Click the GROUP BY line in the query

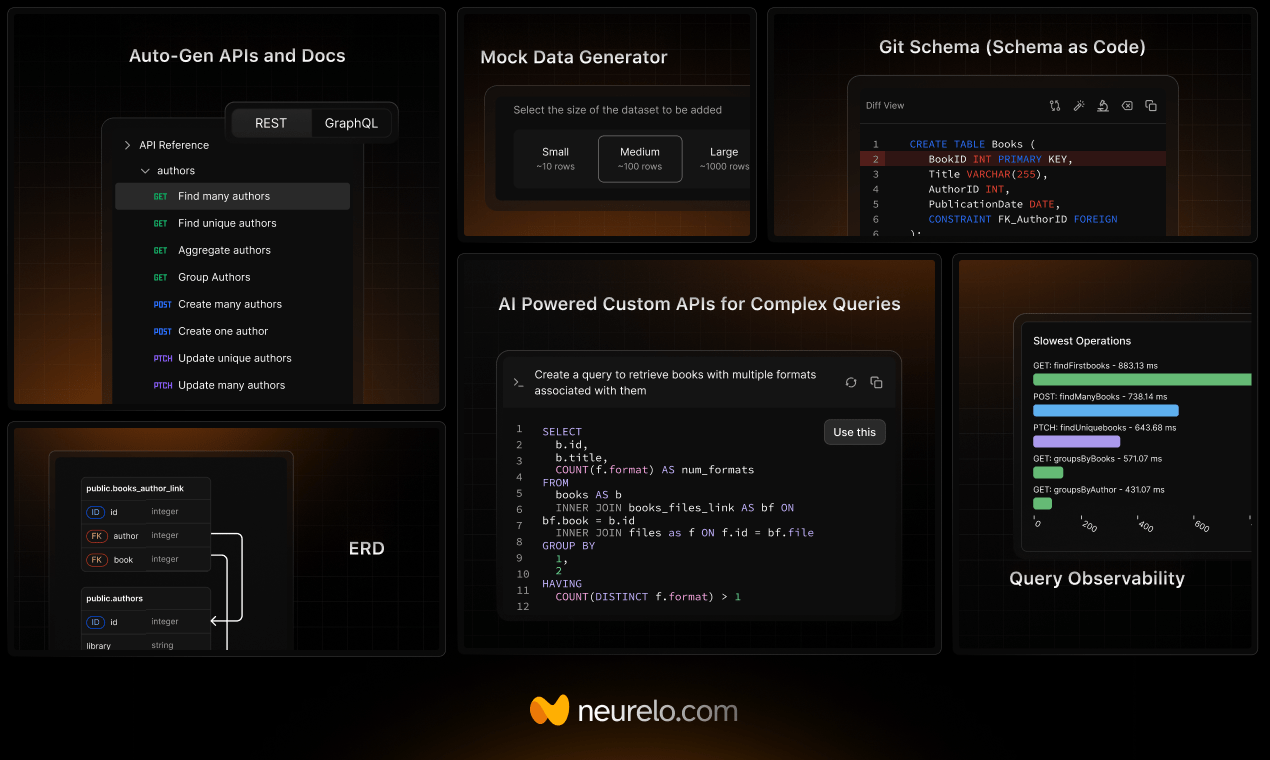pyautogui.click(x=568, y=546)
